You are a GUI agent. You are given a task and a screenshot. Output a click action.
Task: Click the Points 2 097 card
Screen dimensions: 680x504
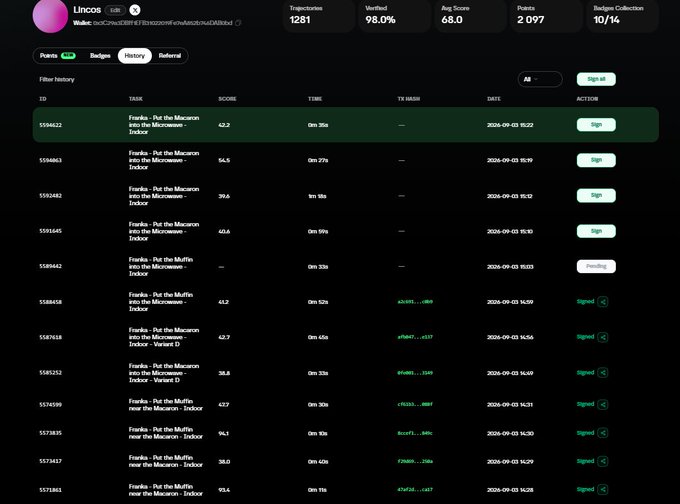tap(546, 16)
